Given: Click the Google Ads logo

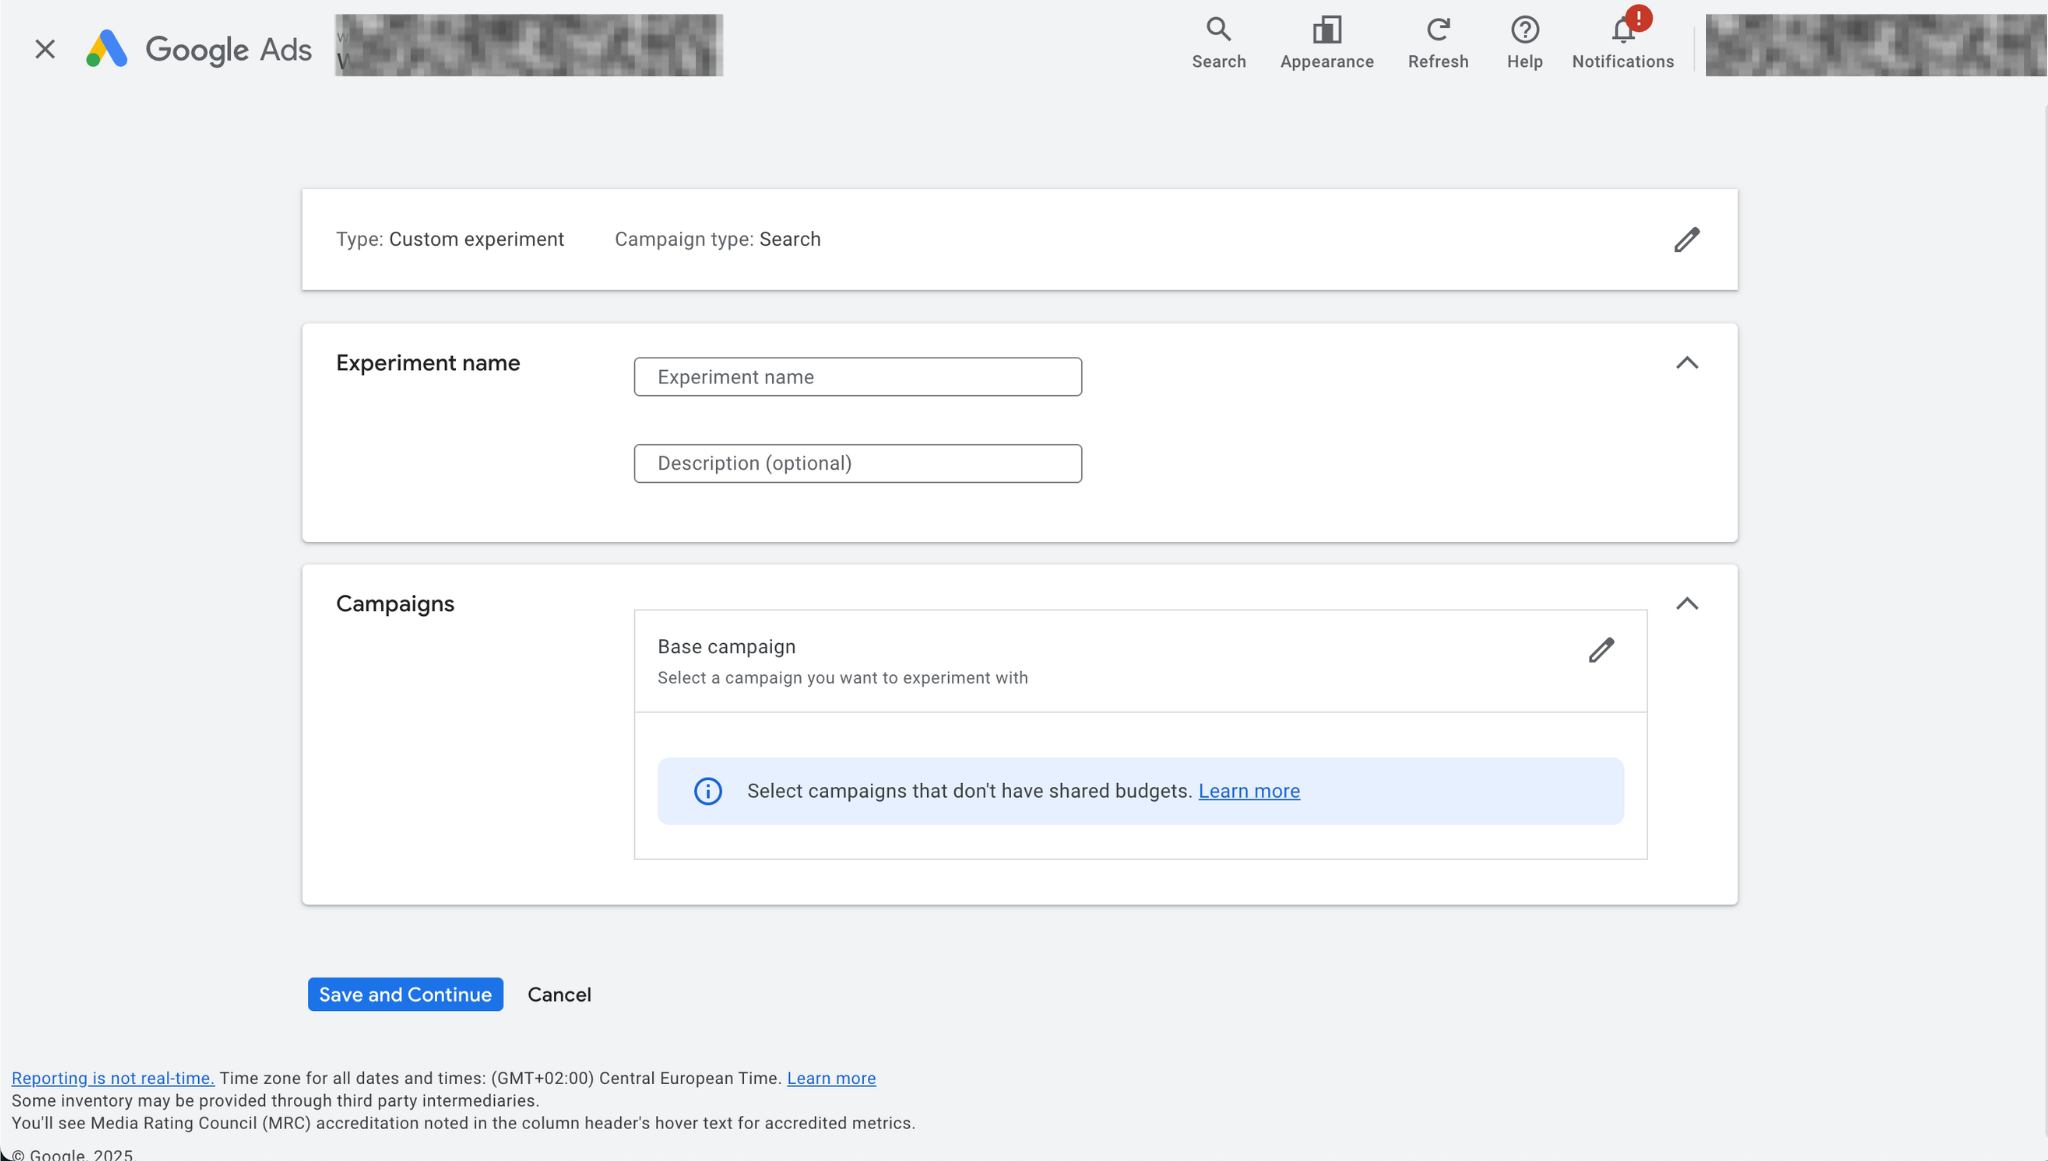Looking at the screenshot, I should point(199,49).
